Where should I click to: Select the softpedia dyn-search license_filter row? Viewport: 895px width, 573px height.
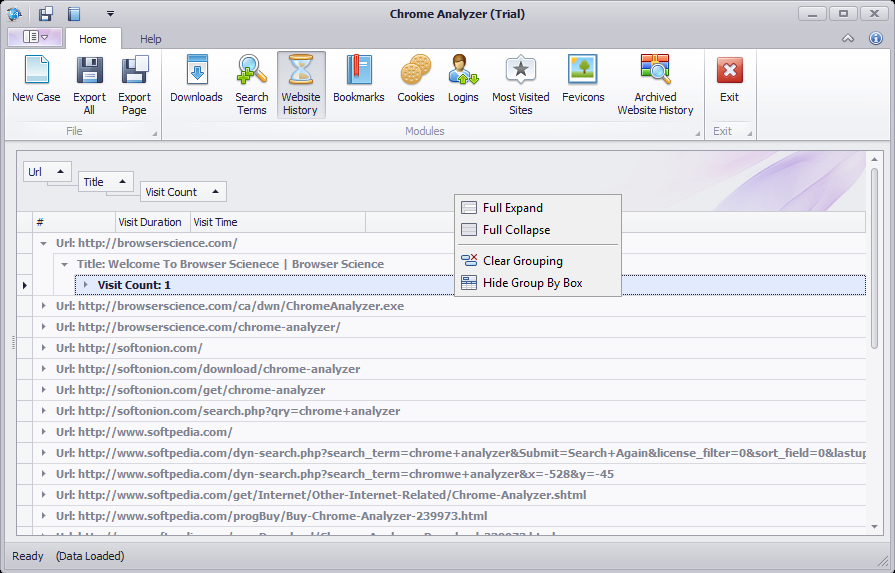[449, 453]
